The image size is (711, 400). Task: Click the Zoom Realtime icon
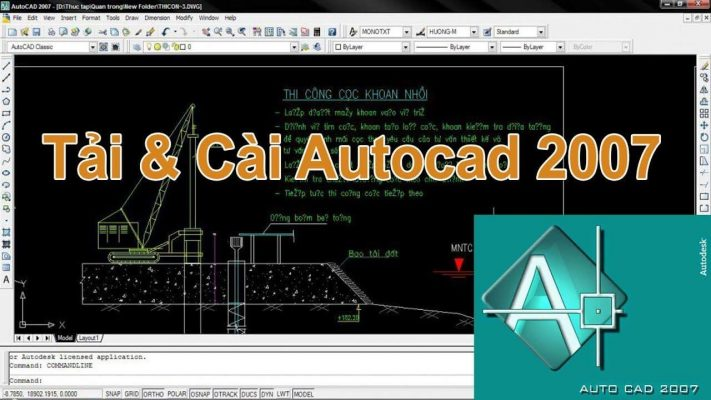click(218, 32)
